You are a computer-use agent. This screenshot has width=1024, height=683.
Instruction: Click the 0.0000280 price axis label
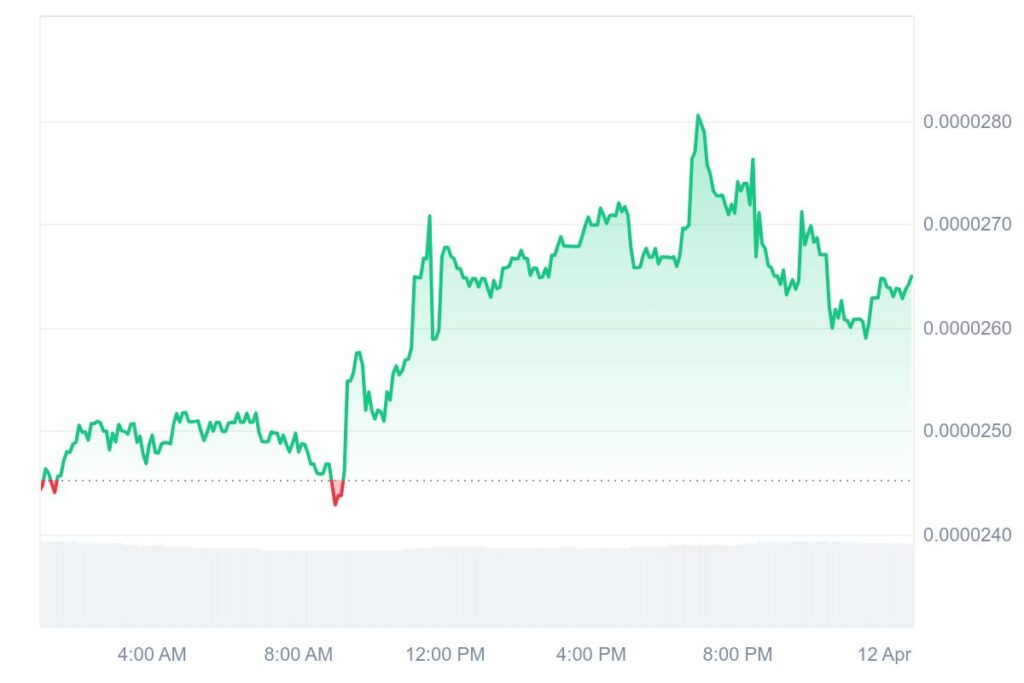pos(967,122)
